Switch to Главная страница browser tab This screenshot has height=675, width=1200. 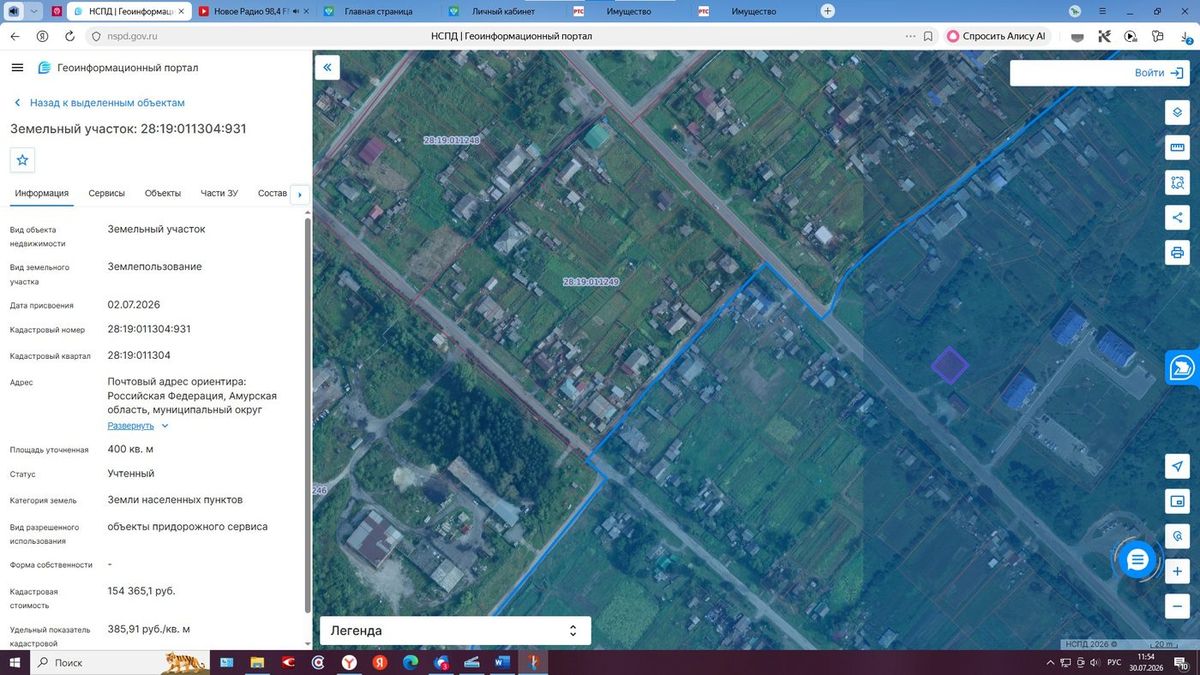[380, 11]
